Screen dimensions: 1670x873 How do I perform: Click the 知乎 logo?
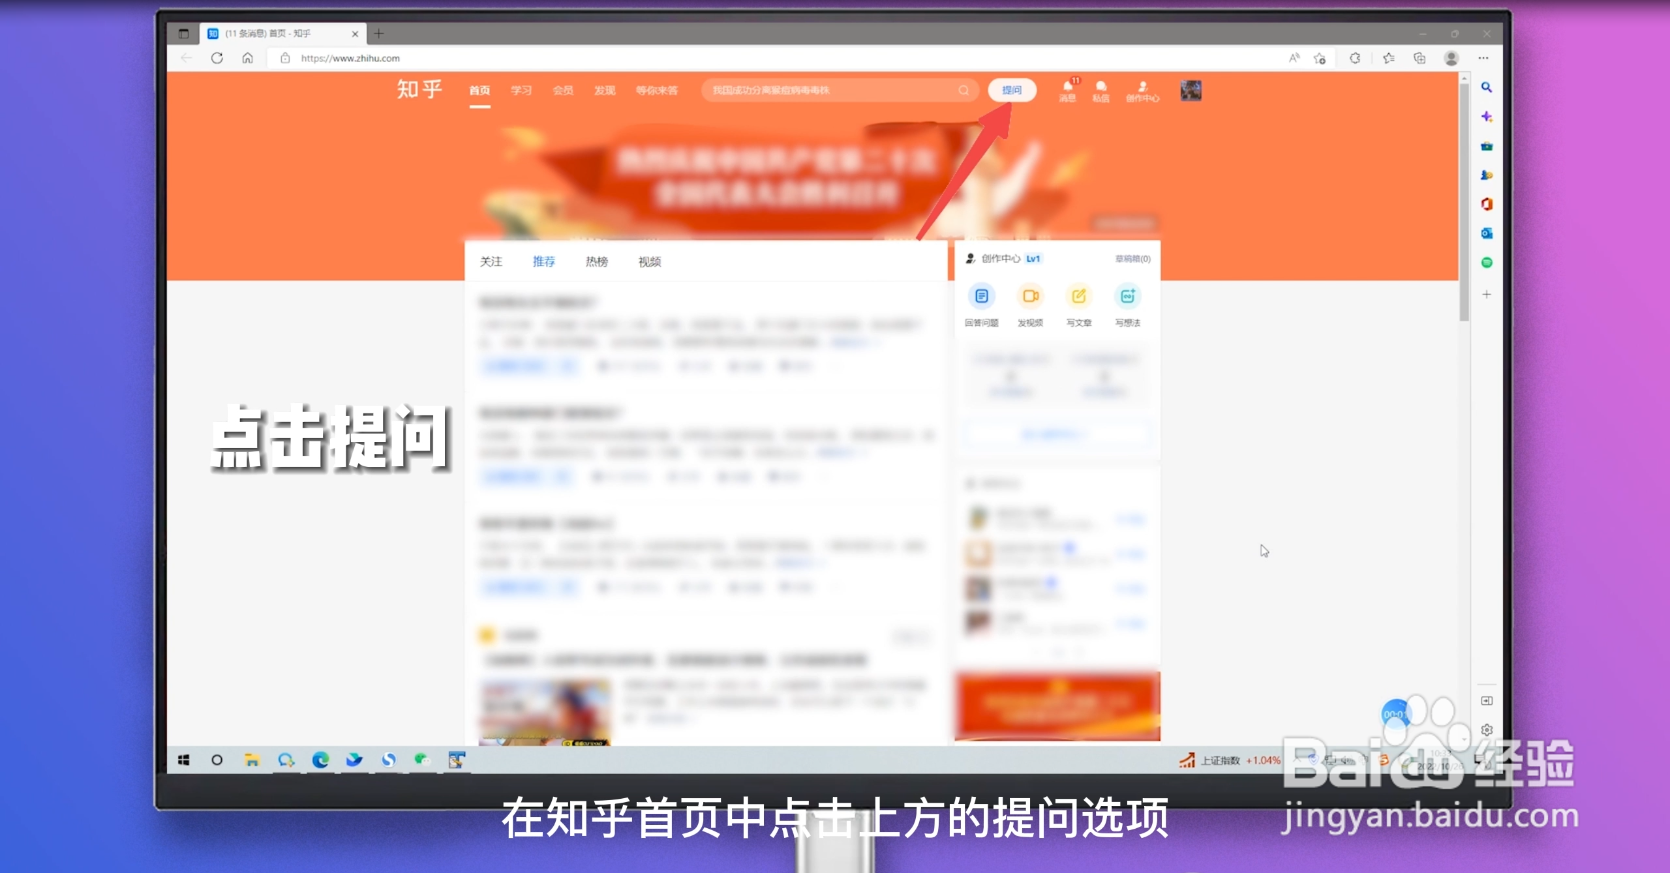[419, 90]
